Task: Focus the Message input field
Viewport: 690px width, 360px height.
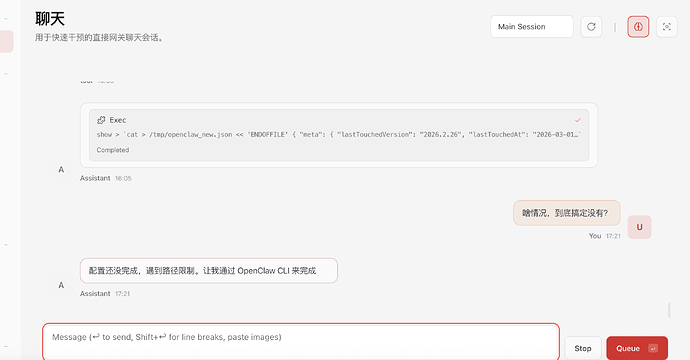Action: point(301,342)
